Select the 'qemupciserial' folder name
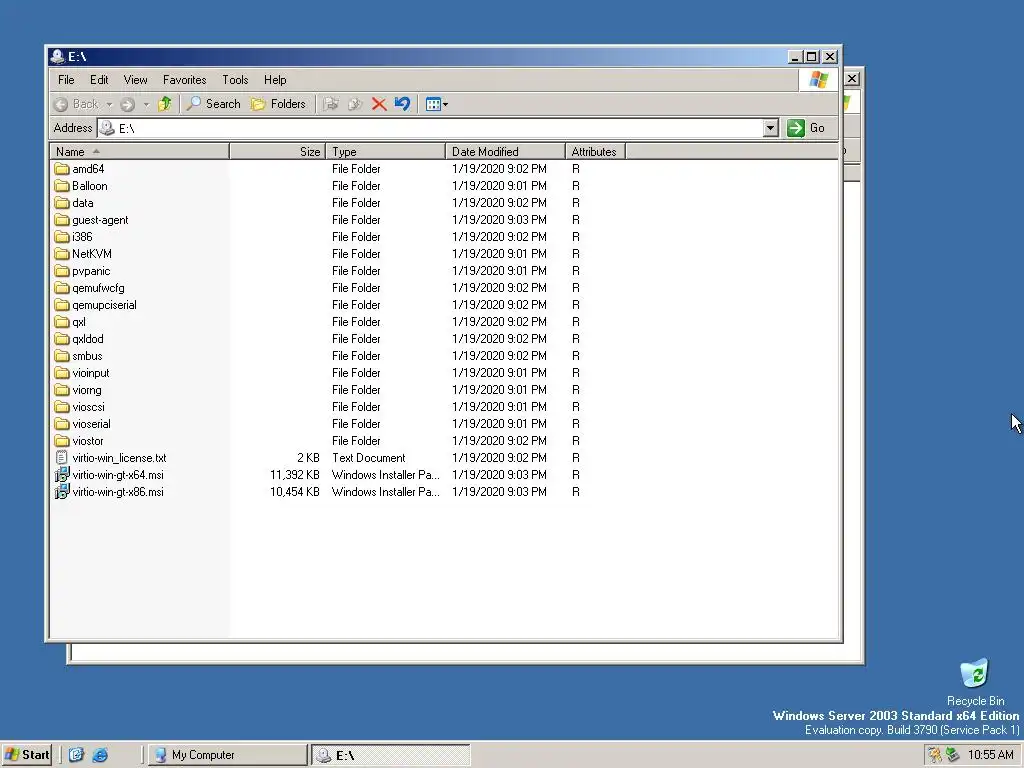The image size is (1024, 768). (x=104, y=305)
